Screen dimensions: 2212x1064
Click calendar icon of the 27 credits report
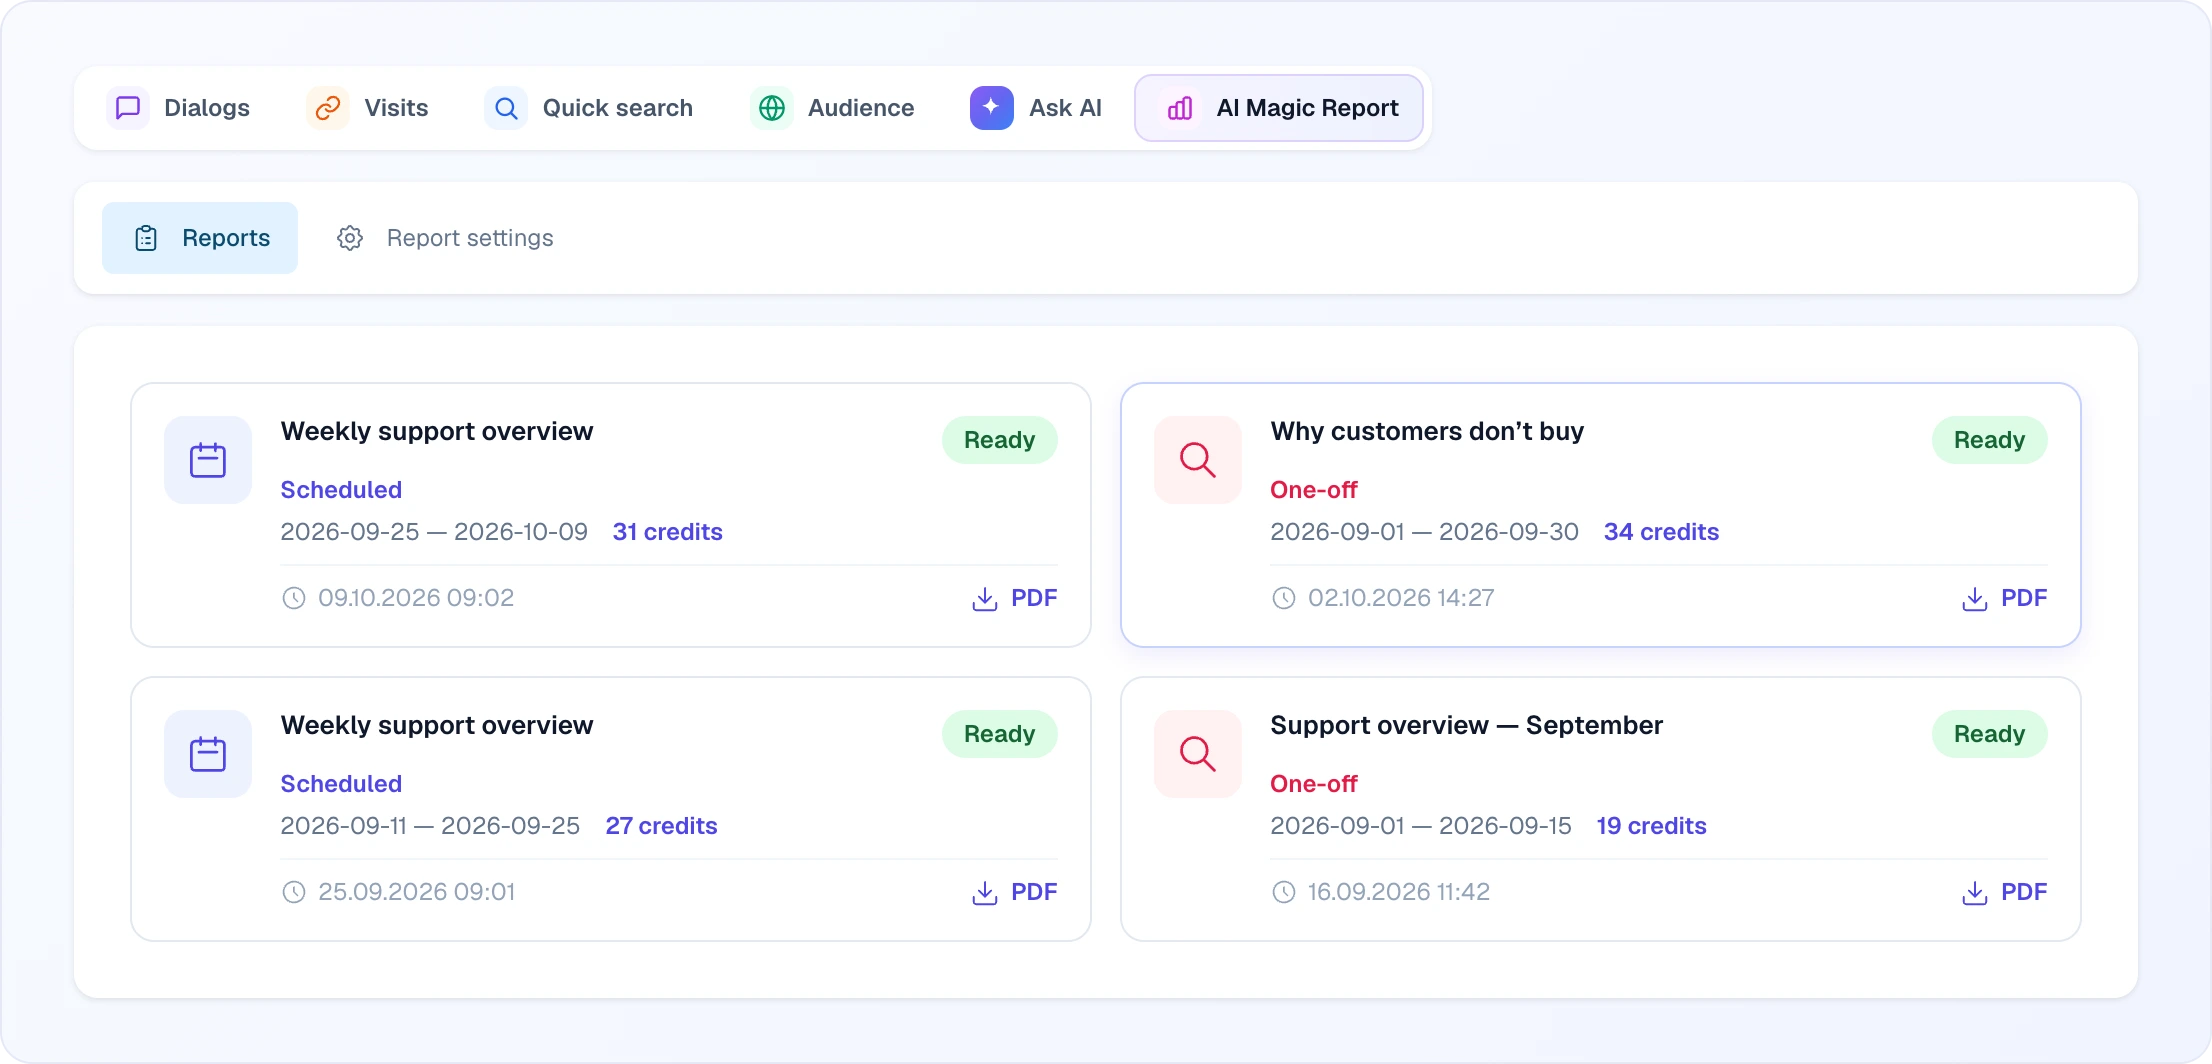coord(208,754)
